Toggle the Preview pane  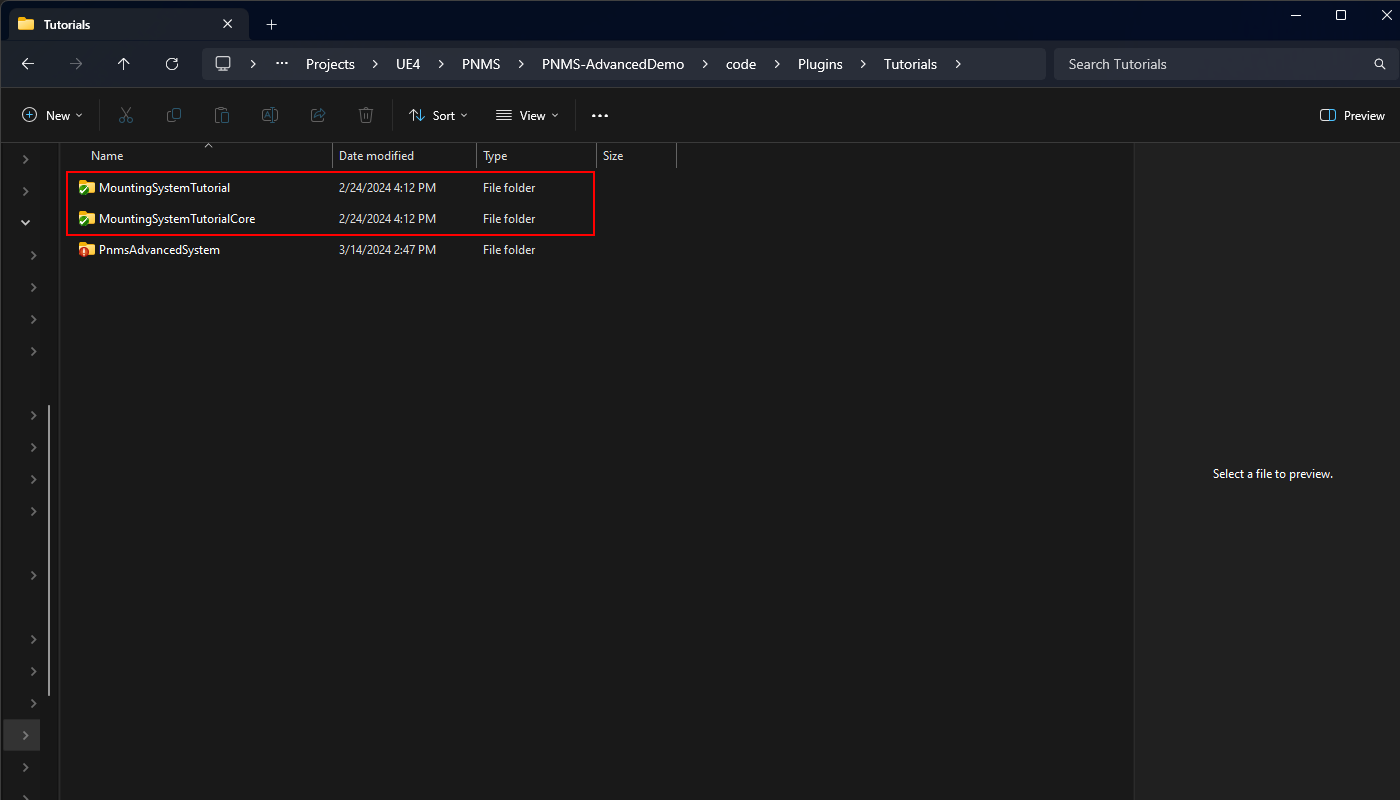tap(1352, 116)
